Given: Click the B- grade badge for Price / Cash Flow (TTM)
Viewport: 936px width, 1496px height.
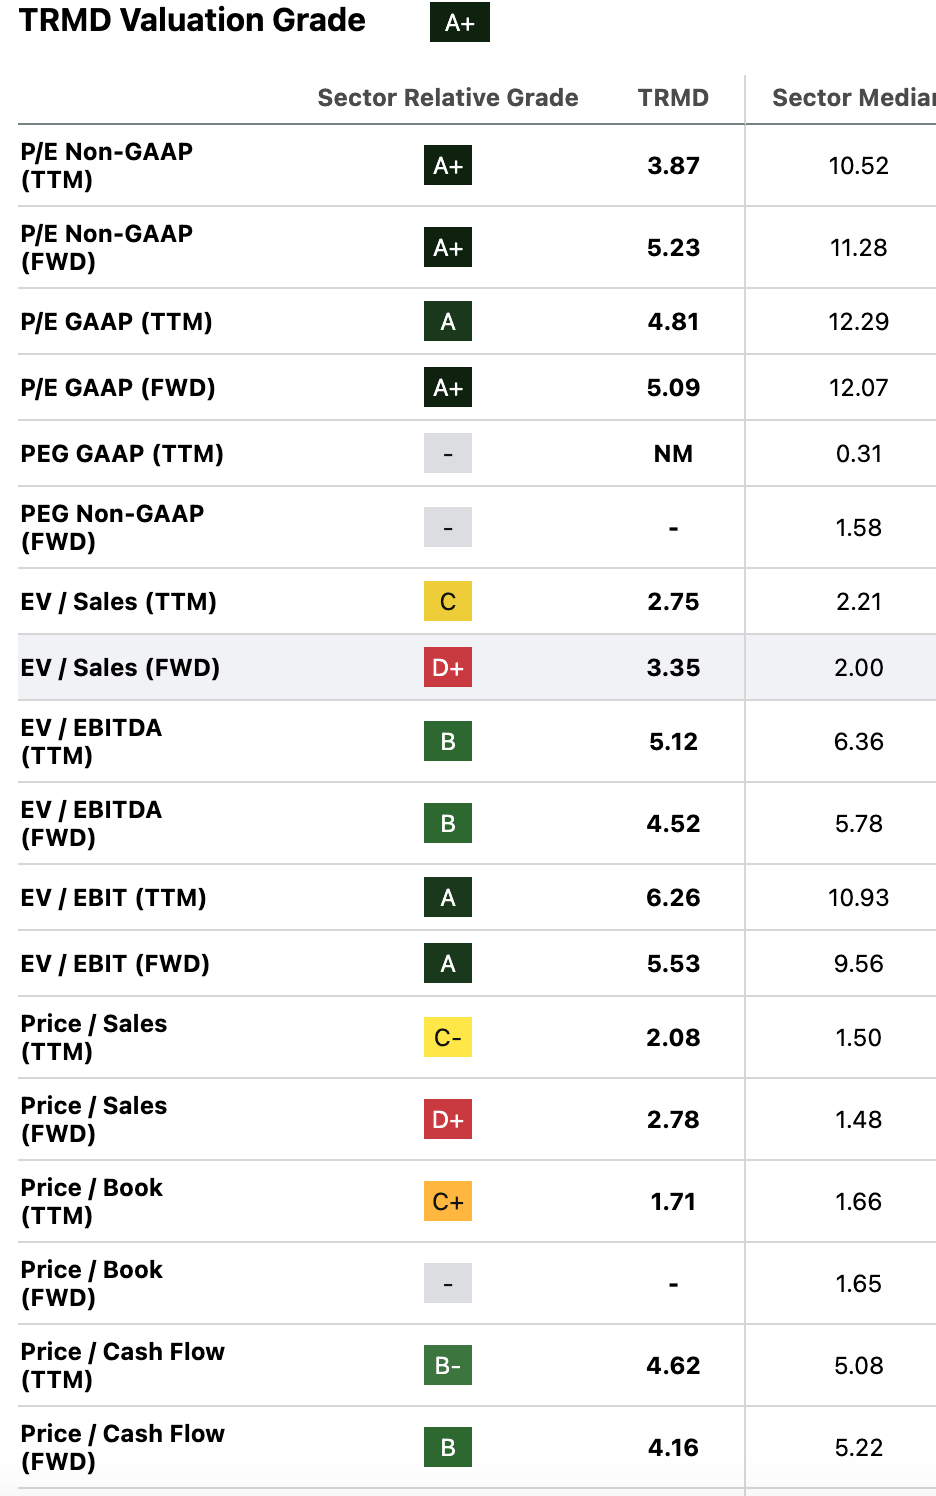Looking at the screenshot, I should [447, 1366].
